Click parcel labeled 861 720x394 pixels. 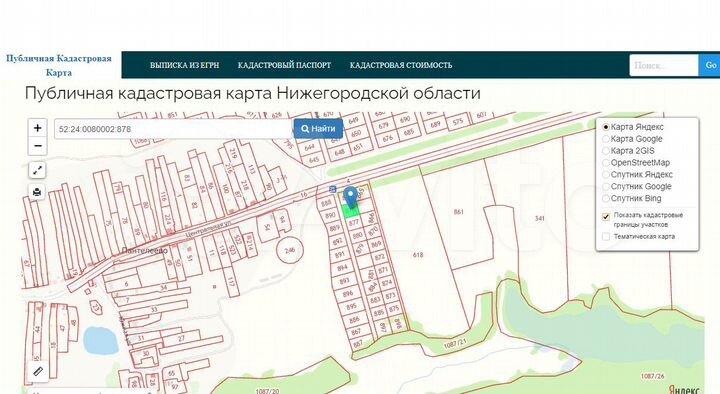click(x=458, y=212)
